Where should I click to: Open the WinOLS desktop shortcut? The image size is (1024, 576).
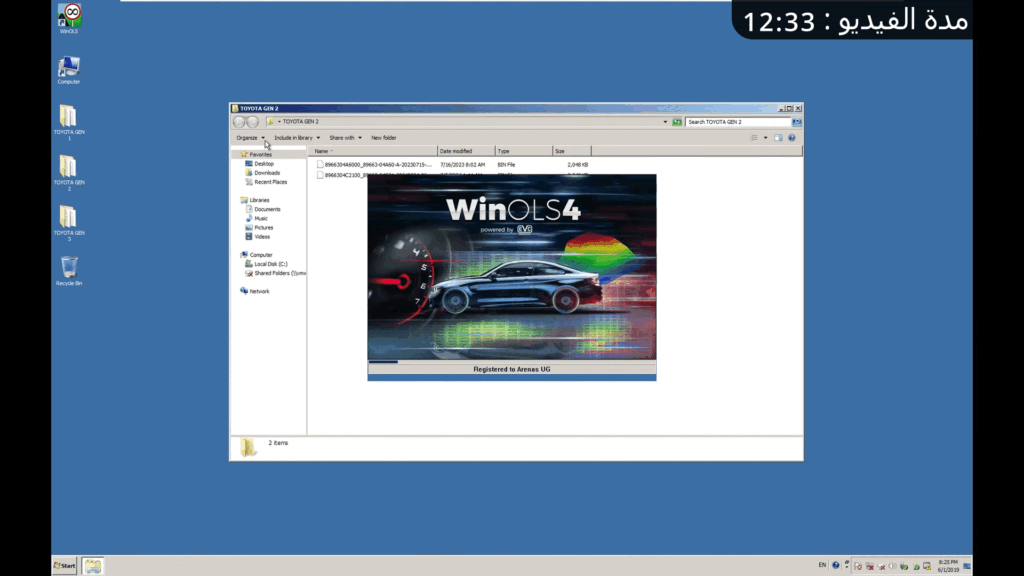(x=69, y=17)
